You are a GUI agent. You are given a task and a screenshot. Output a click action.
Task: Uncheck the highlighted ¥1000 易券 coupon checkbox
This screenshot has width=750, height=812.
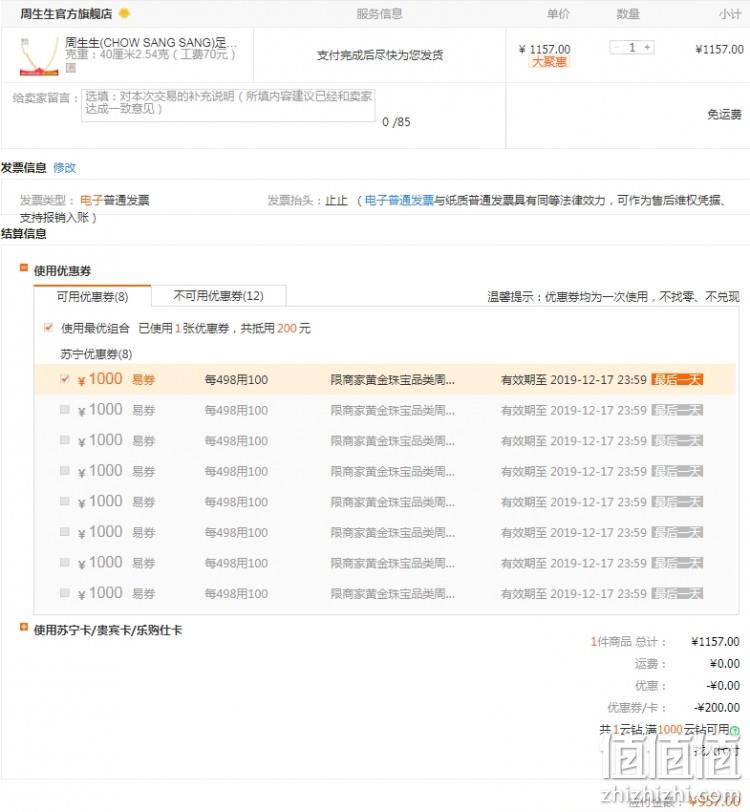point(65,379)
